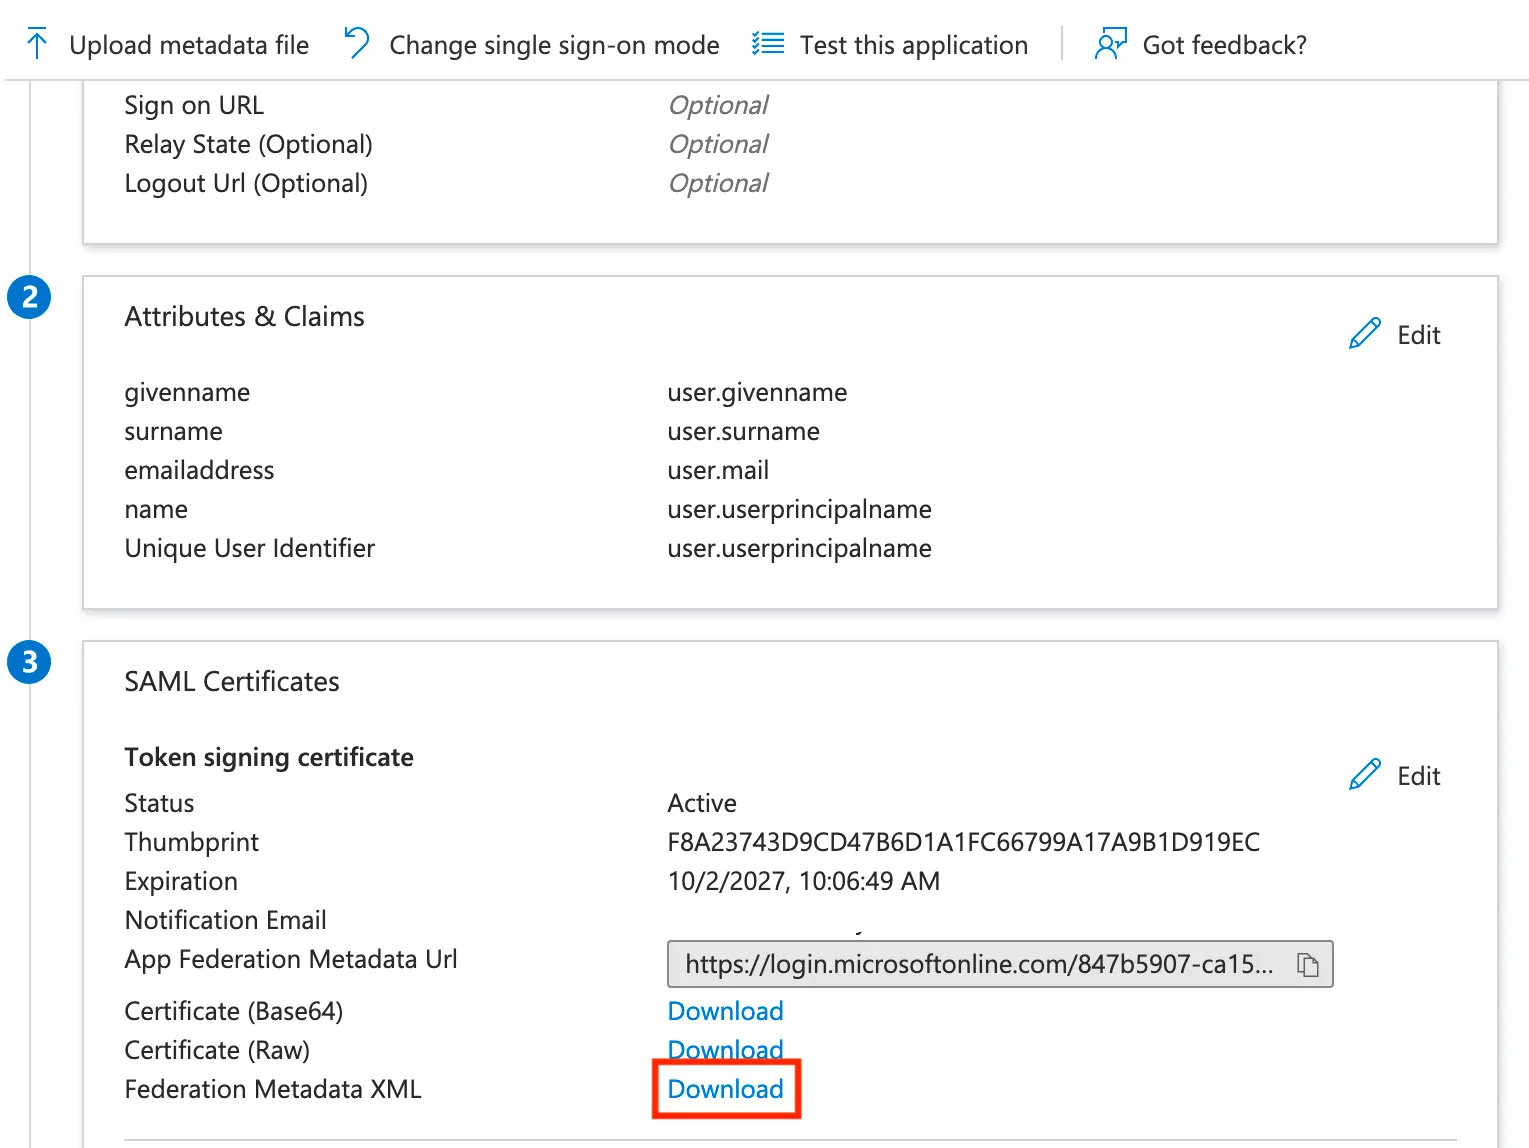Select Upload metadata file text

coord(189,45)
